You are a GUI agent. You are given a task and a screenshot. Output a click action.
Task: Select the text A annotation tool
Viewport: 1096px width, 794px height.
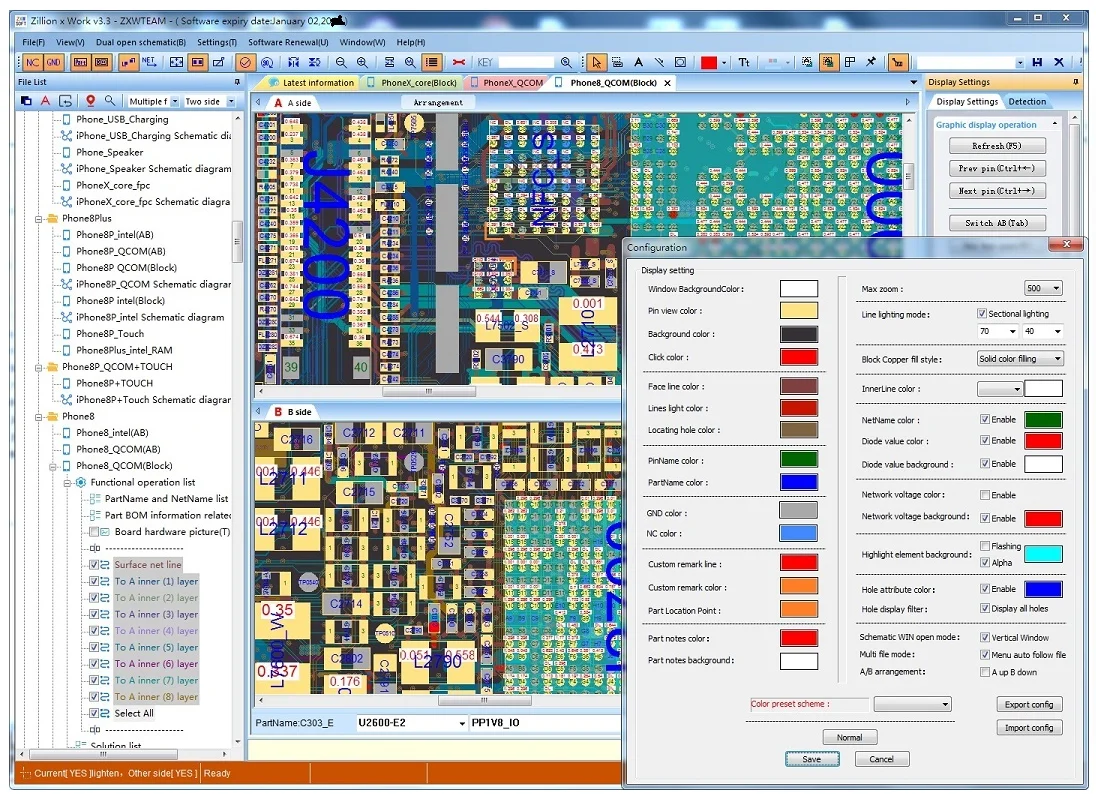point(638,62)
